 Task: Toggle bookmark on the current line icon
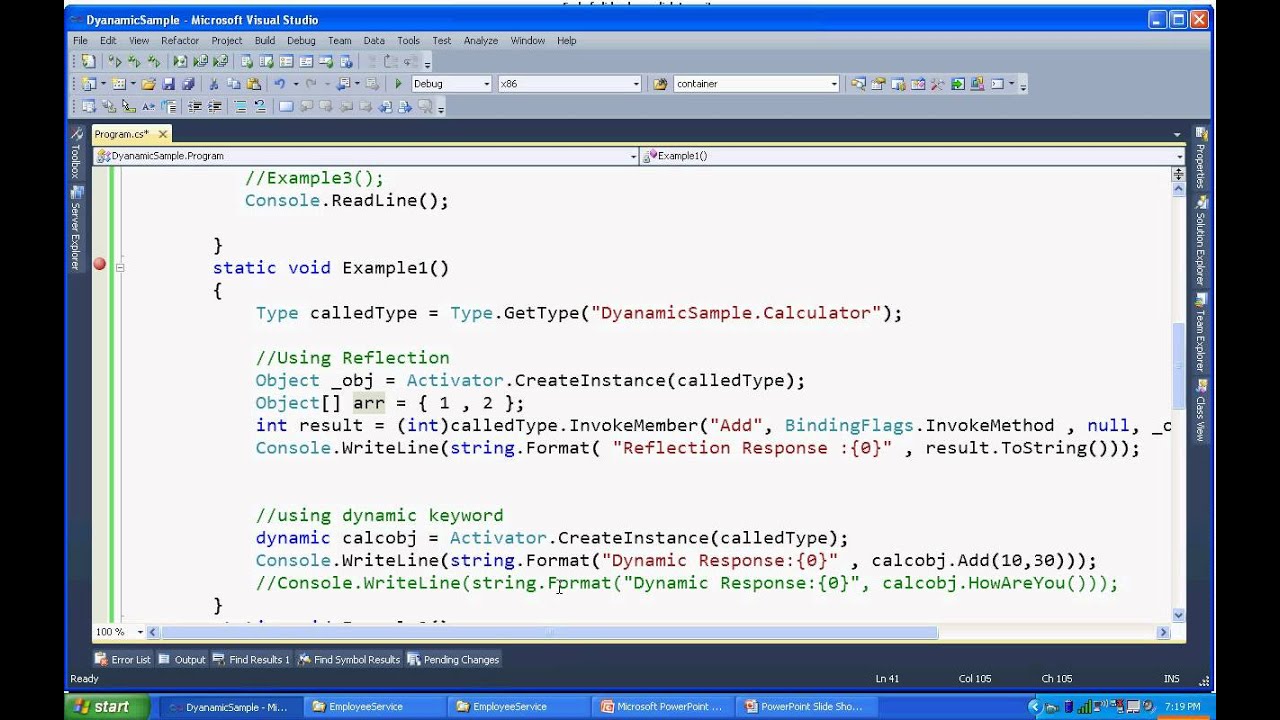click(287, 106)
